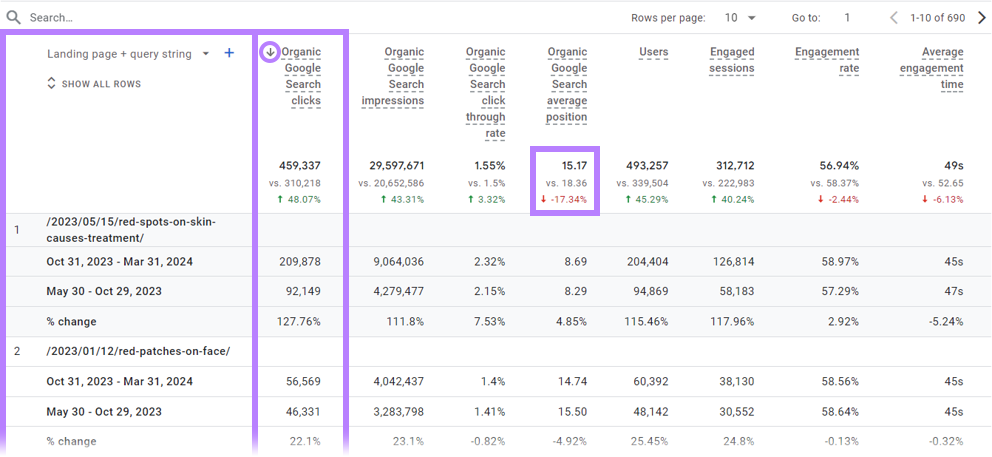Click the search magnifier icon
Viewport: 992px width, 457px height.
coord(14,18)
